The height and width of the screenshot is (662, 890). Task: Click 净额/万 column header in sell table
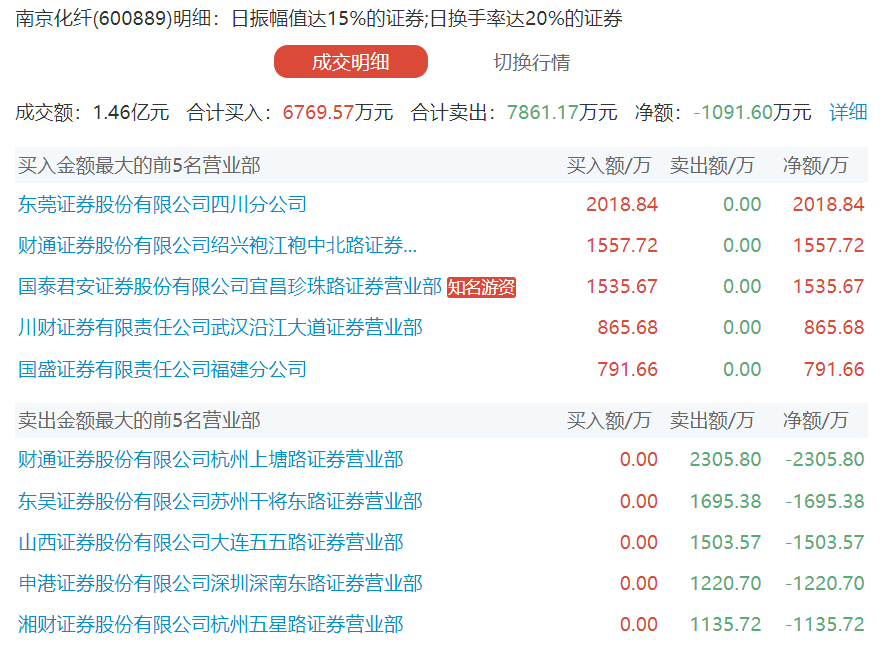click(x=815, y=420)
